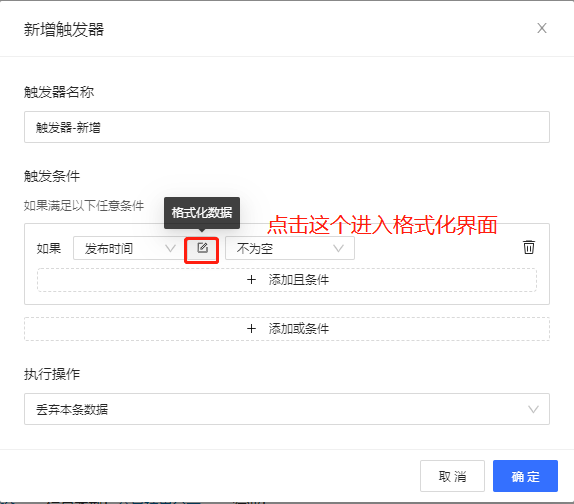This screenshot has width=574, height=504.
Task: Click plus icon in 添加且条件
Action: pos(251,280)
